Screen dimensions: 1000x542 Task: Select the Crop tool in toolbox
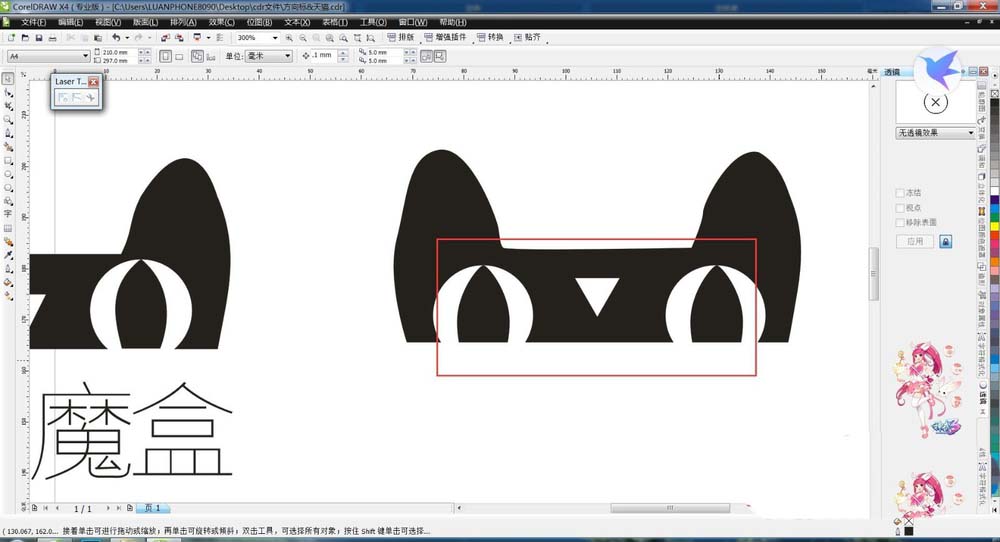point(8,106)
